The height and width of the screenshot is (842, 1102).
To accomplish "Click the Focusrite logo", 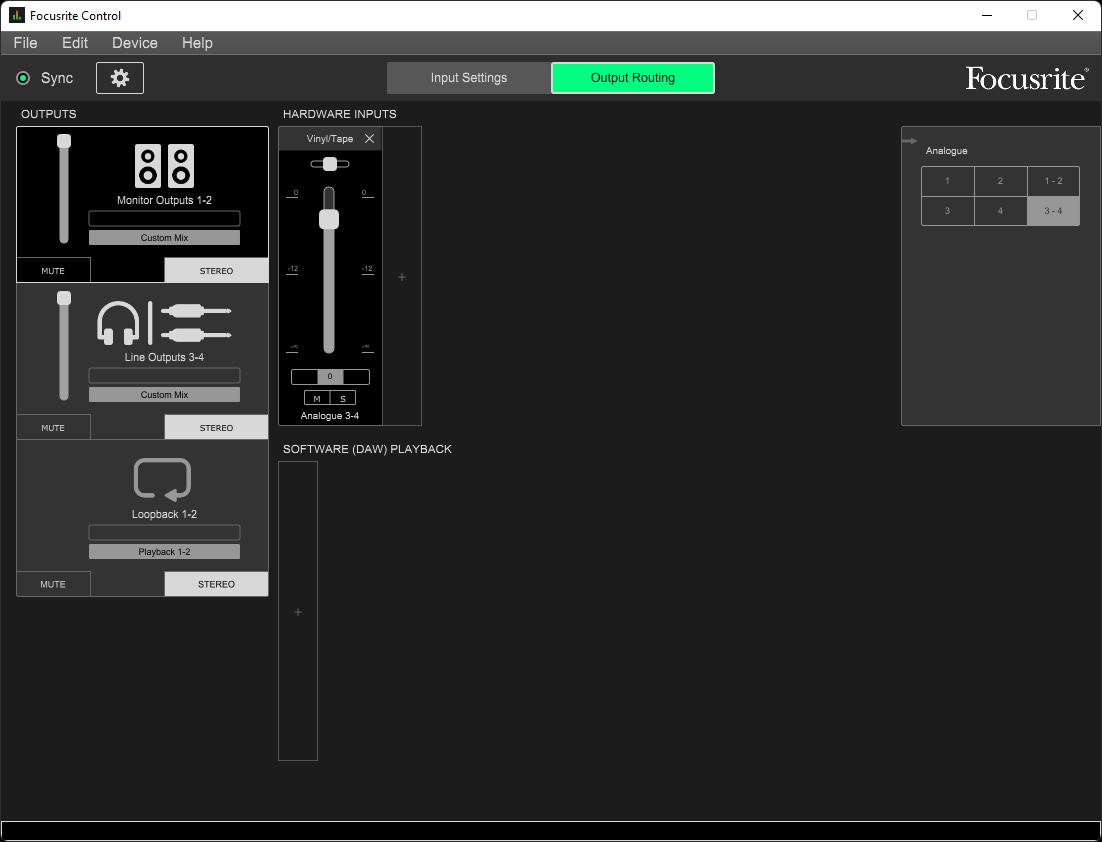I will (x=1028, y=78).
